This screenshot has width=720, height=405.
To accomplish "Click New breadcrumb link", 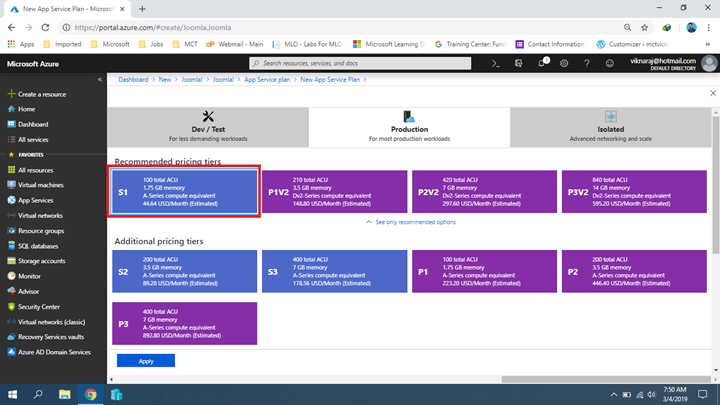I will coord(165,79).
